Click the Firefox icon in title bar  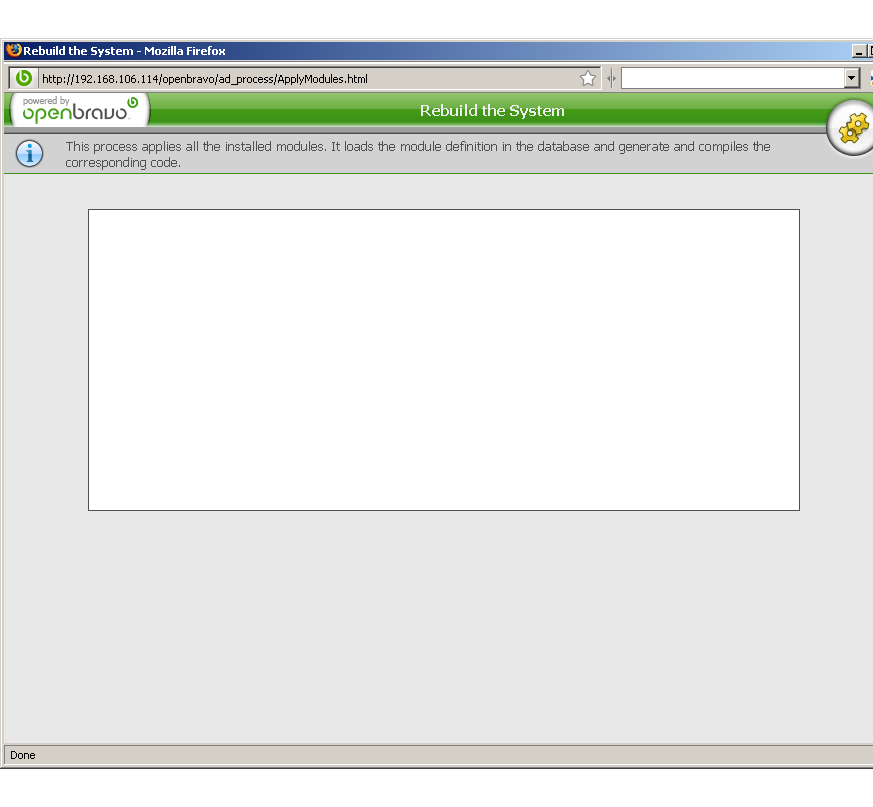coord(14,50)
